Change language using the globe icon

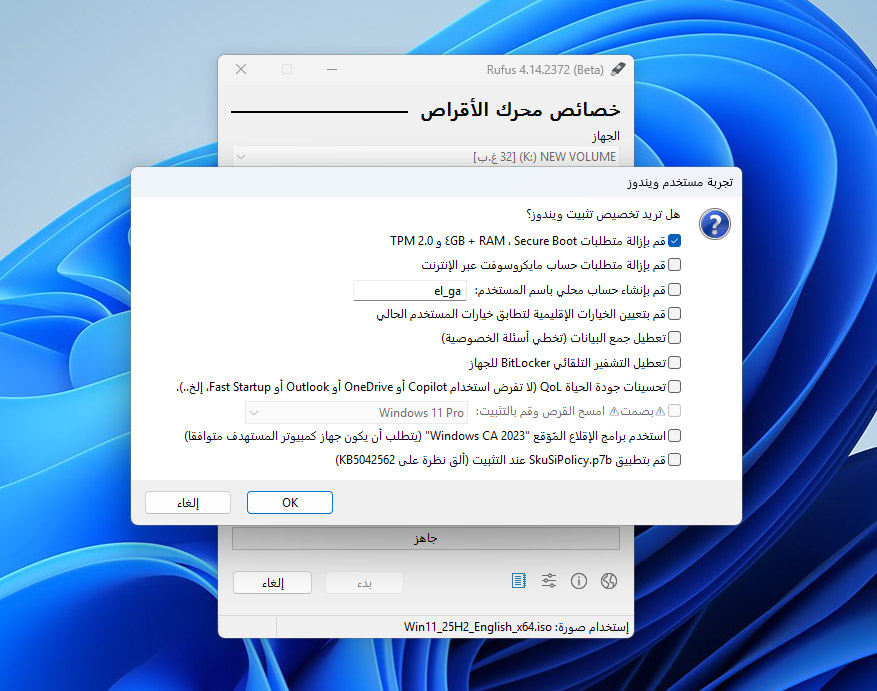[608, 580]
